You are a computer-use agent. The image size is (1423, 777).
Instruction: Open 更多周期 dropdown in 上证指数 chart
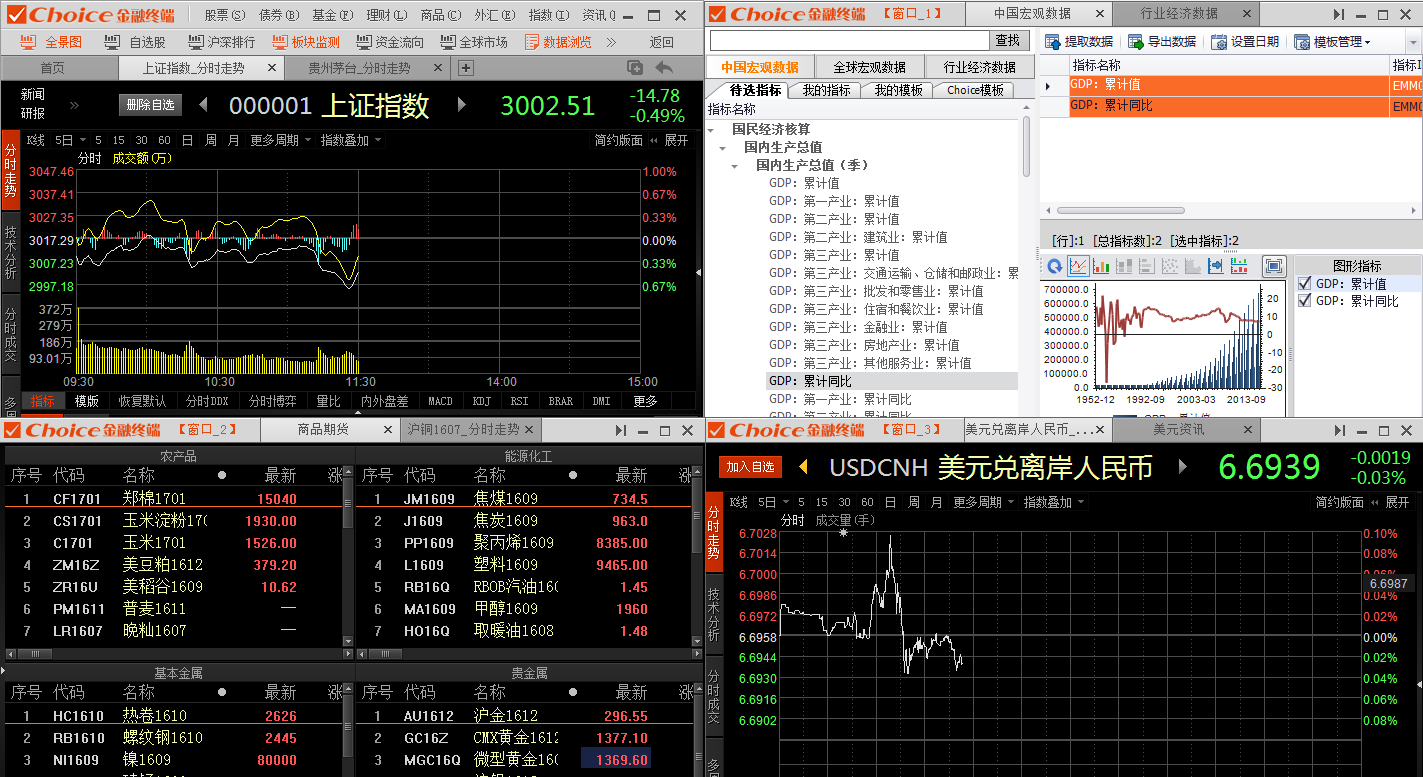click(x=280, y=140)
